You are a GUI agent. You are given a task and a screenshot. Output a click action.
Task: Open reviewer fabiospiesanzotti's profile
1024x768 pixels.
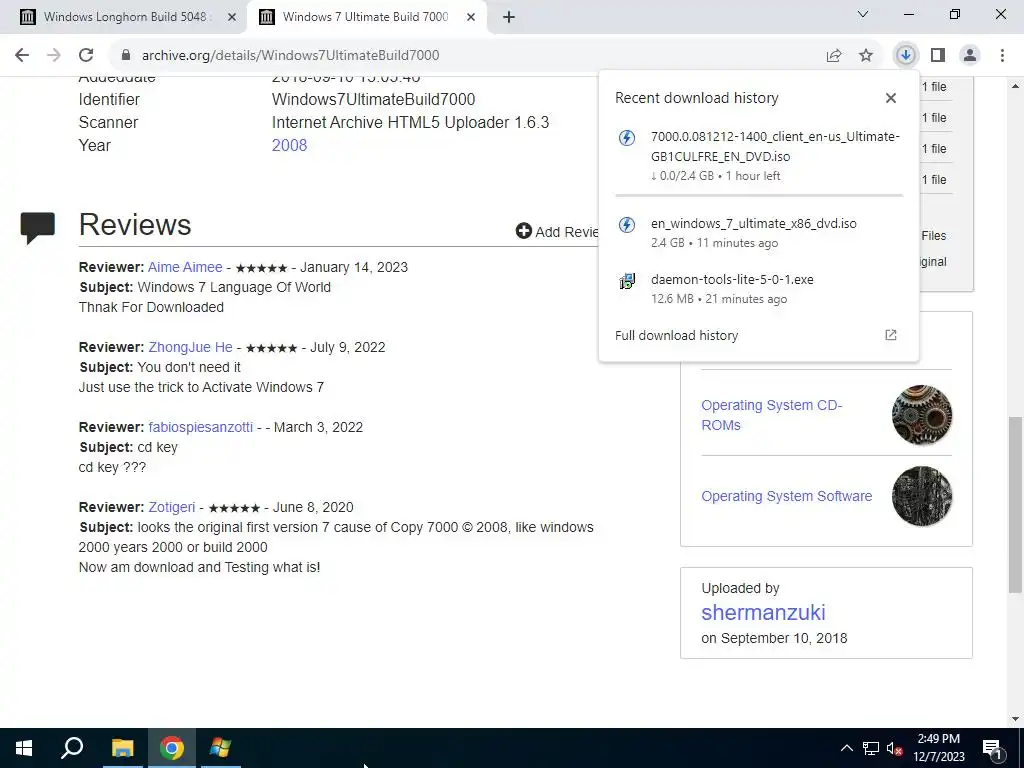point(200,427)
